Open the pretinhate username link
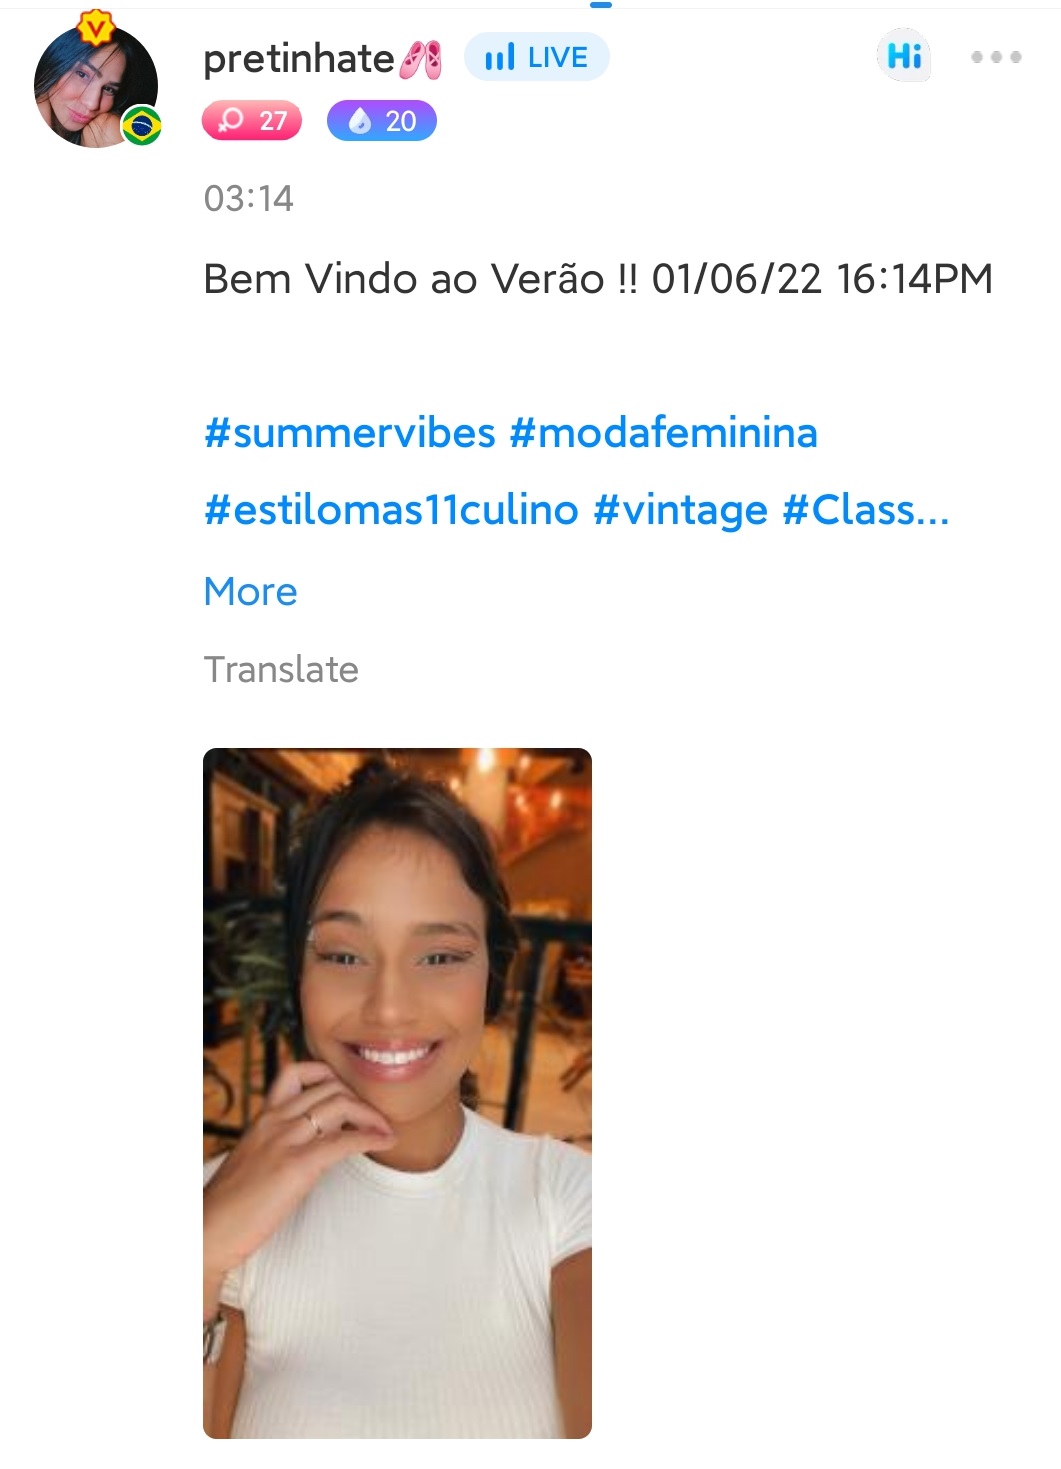The image size is (1061, 1469). click(298, 59)
